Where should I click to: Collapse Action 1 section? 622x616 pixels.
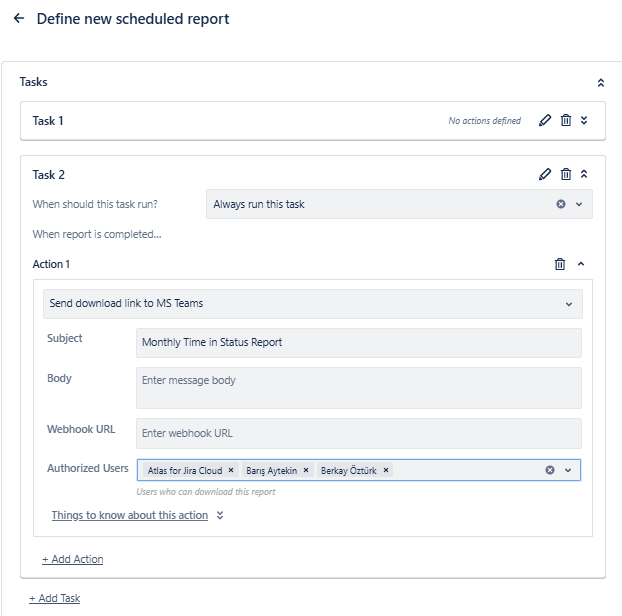pyautogui.click(x=581, y=264)
